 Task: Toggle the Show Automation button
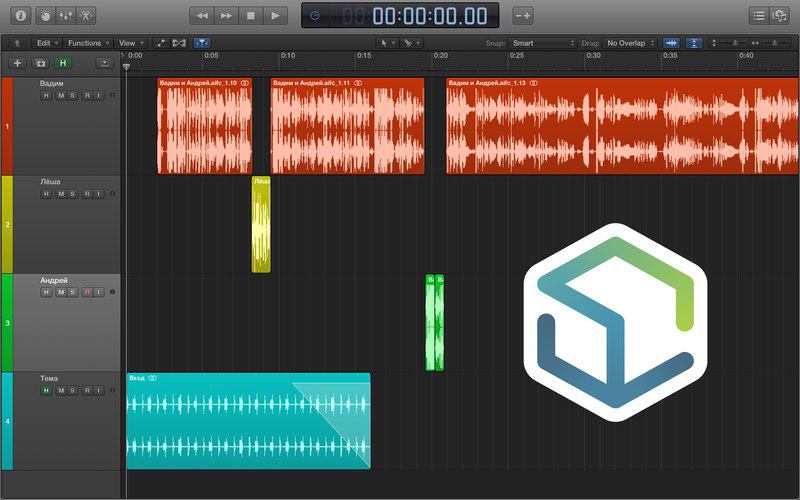coord(161,43)
